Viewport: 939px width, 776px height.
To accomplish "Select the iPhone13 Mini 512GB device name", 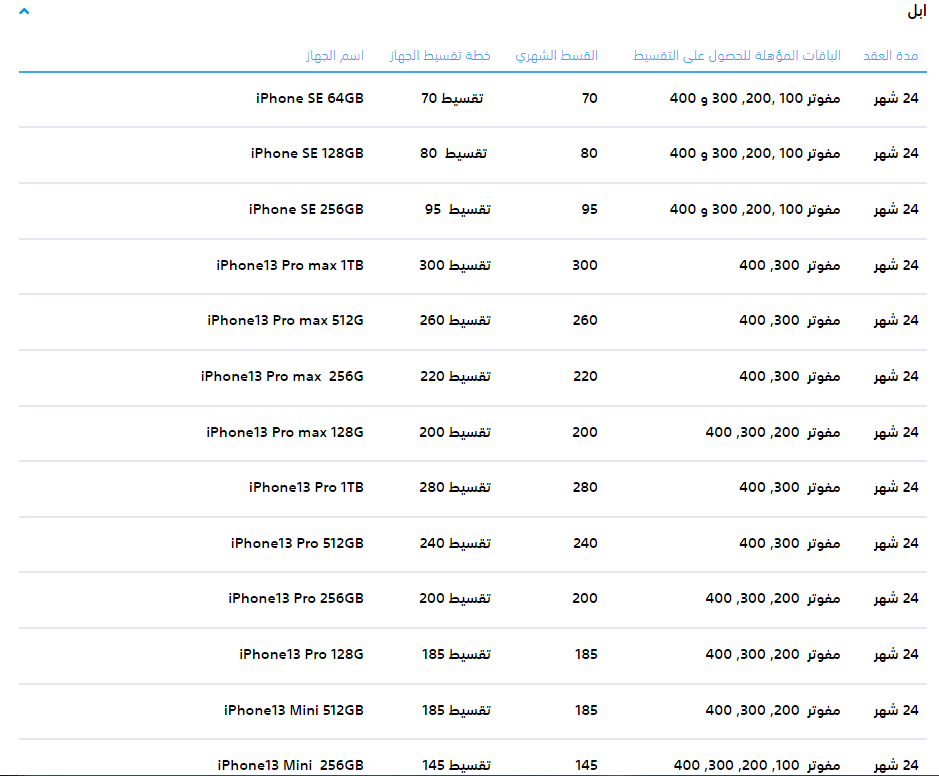I will 293,710.
